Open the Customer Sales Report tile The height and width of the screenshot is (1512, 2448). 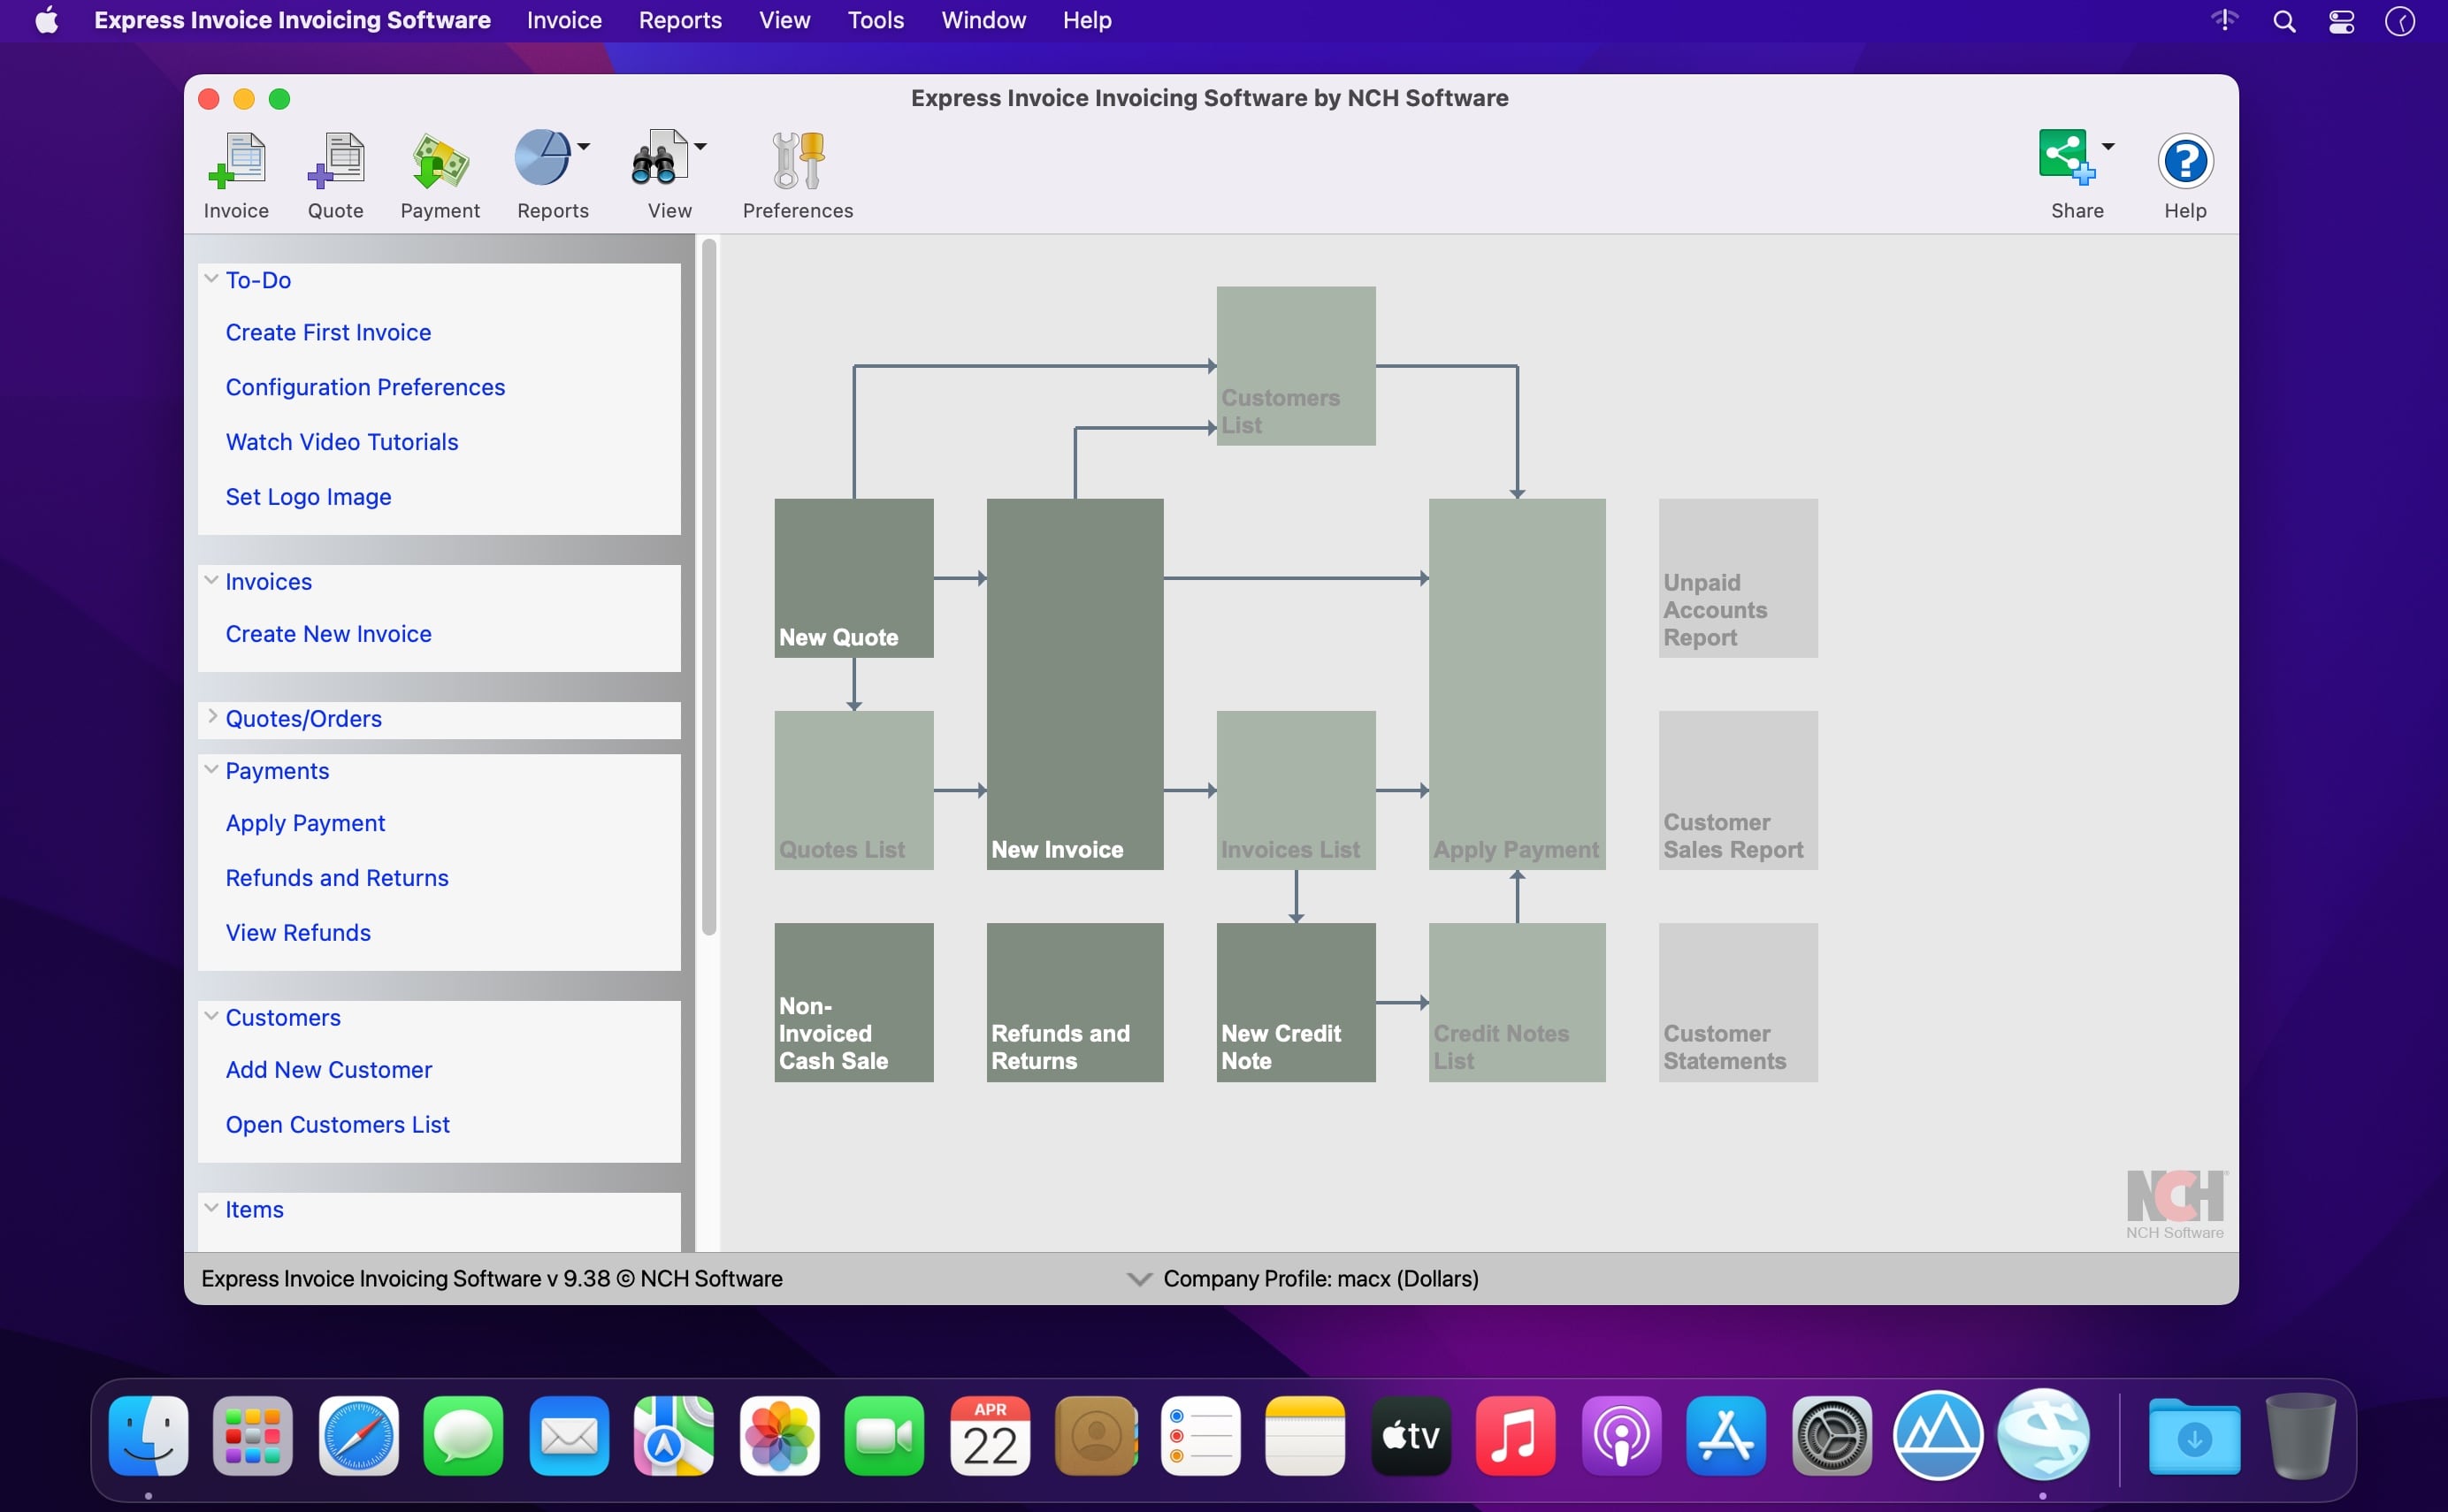click(x=1738, y=790)
